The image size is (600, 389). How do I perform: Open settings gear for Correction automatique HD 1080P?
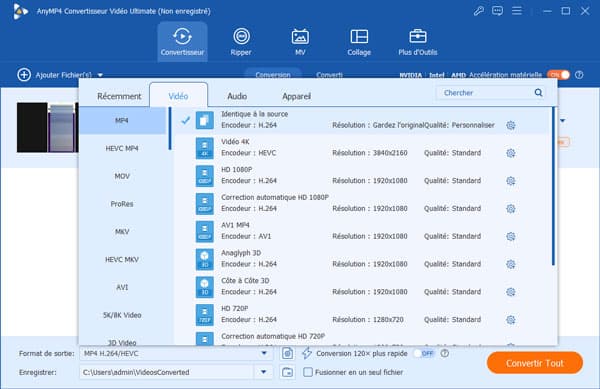(x=510, y=208)
